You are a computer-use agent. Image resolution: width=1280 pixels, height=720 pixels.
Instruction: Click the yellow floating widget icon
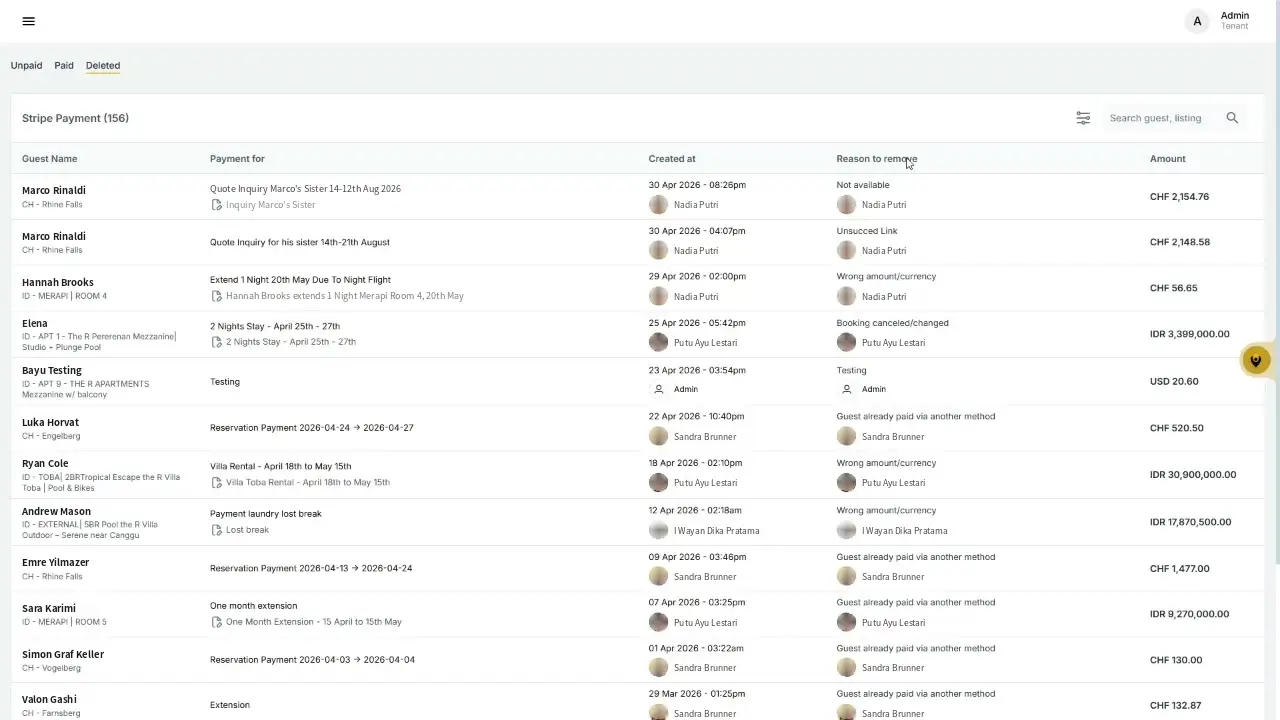[1256, 360]
